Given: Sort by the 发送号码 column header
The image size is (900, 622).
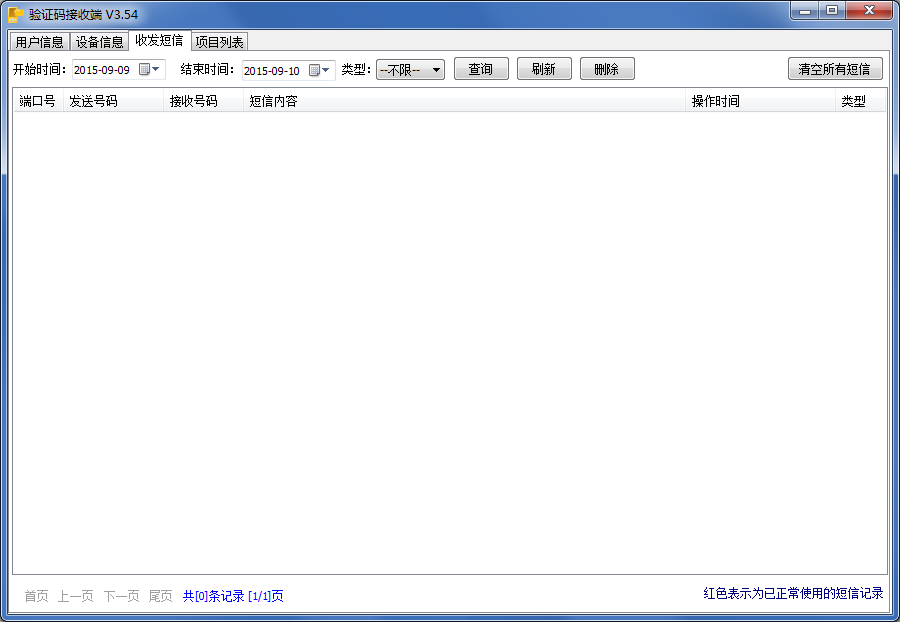Looking at the screenshot, I should coord(113,101).
